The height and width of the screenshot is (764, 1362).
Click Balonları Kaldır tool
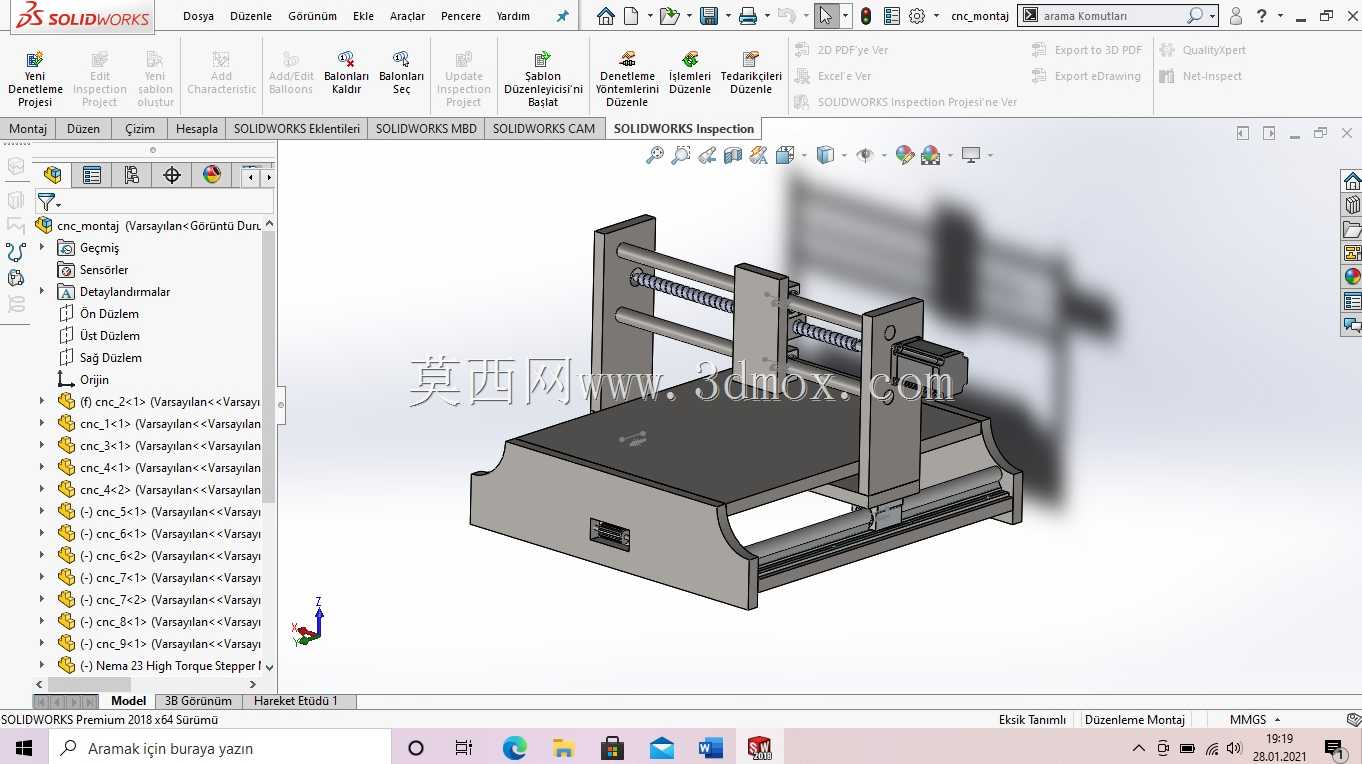click(346, 73)
